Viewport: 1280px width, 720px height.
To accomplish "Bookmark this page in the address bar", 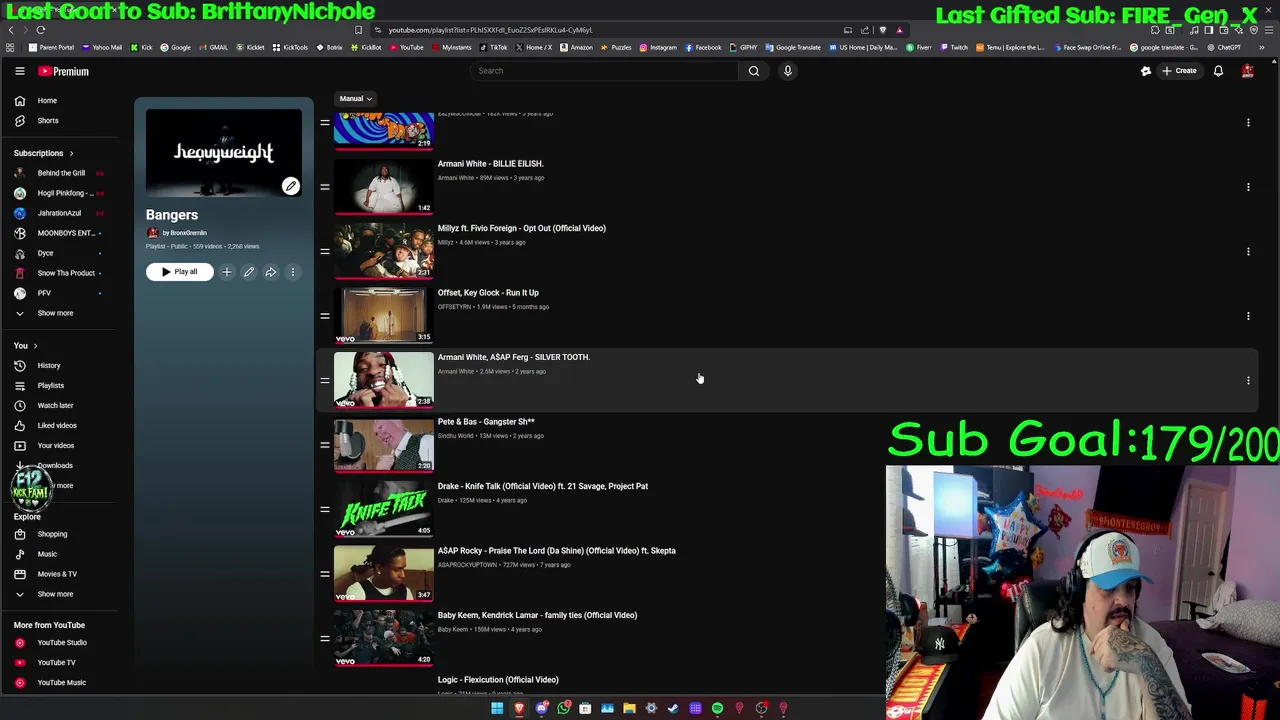I will [358, 30].
